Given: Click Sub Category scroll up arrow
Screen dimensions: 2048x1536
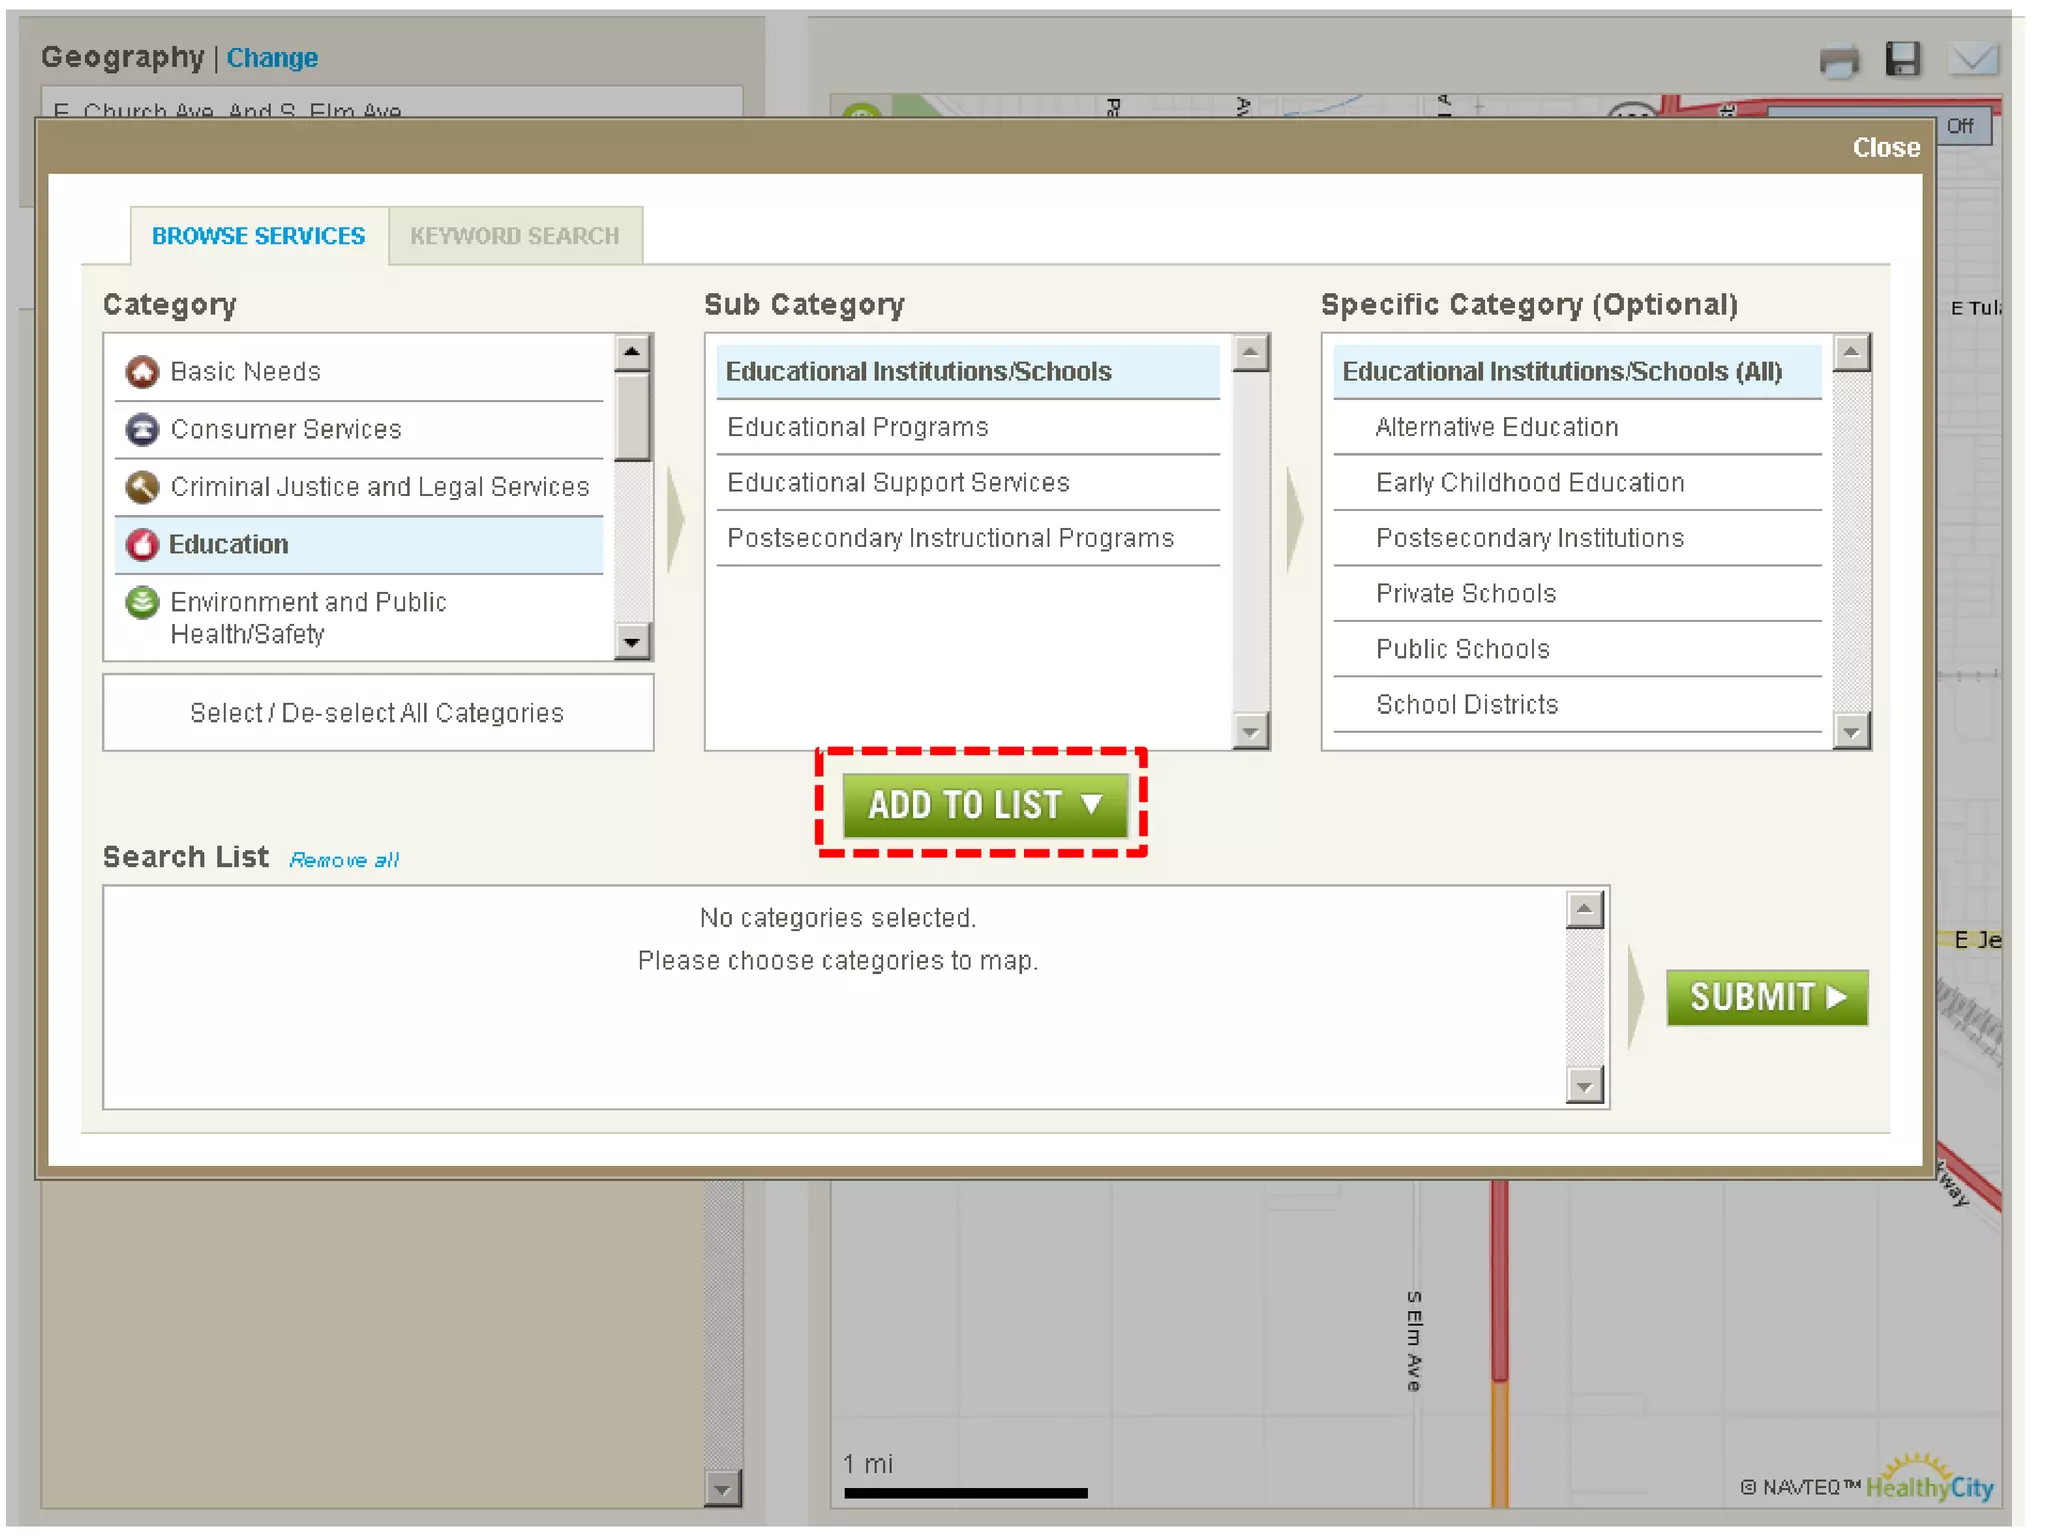Looking at the screenshot, I should (x=1251, y=353).
